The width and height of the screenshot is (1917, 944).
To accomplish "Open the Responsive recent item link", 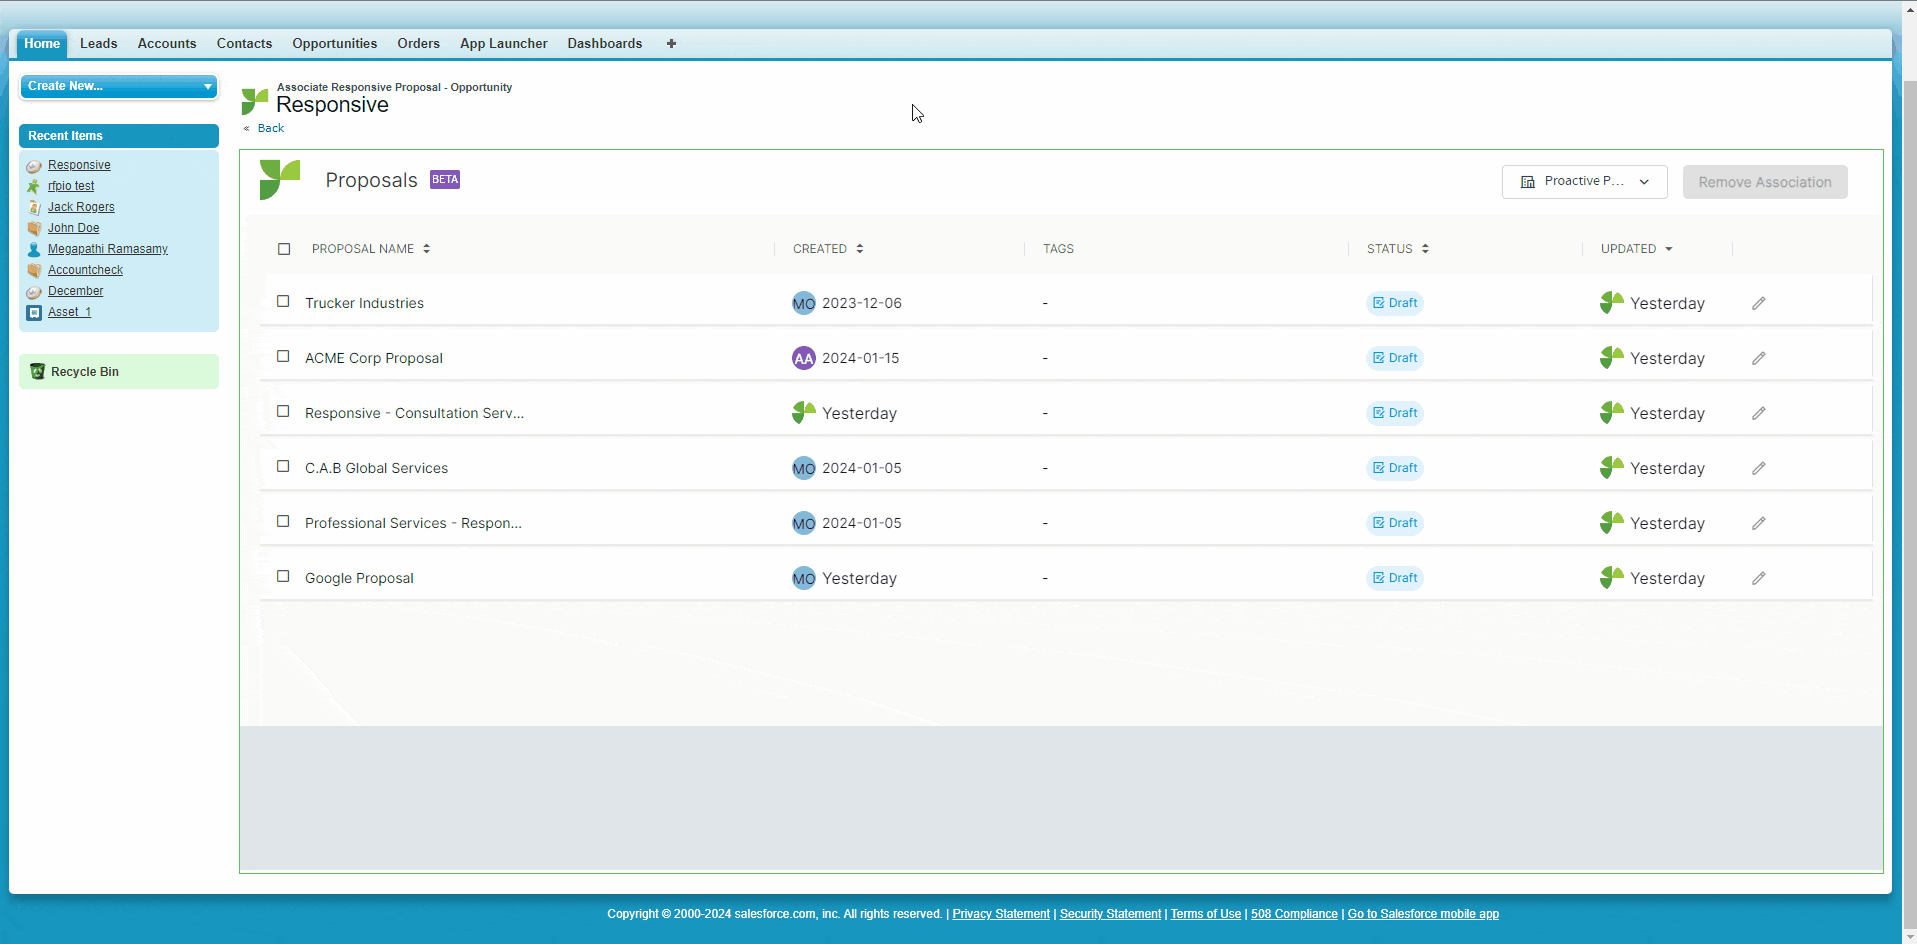I will 79,165.
